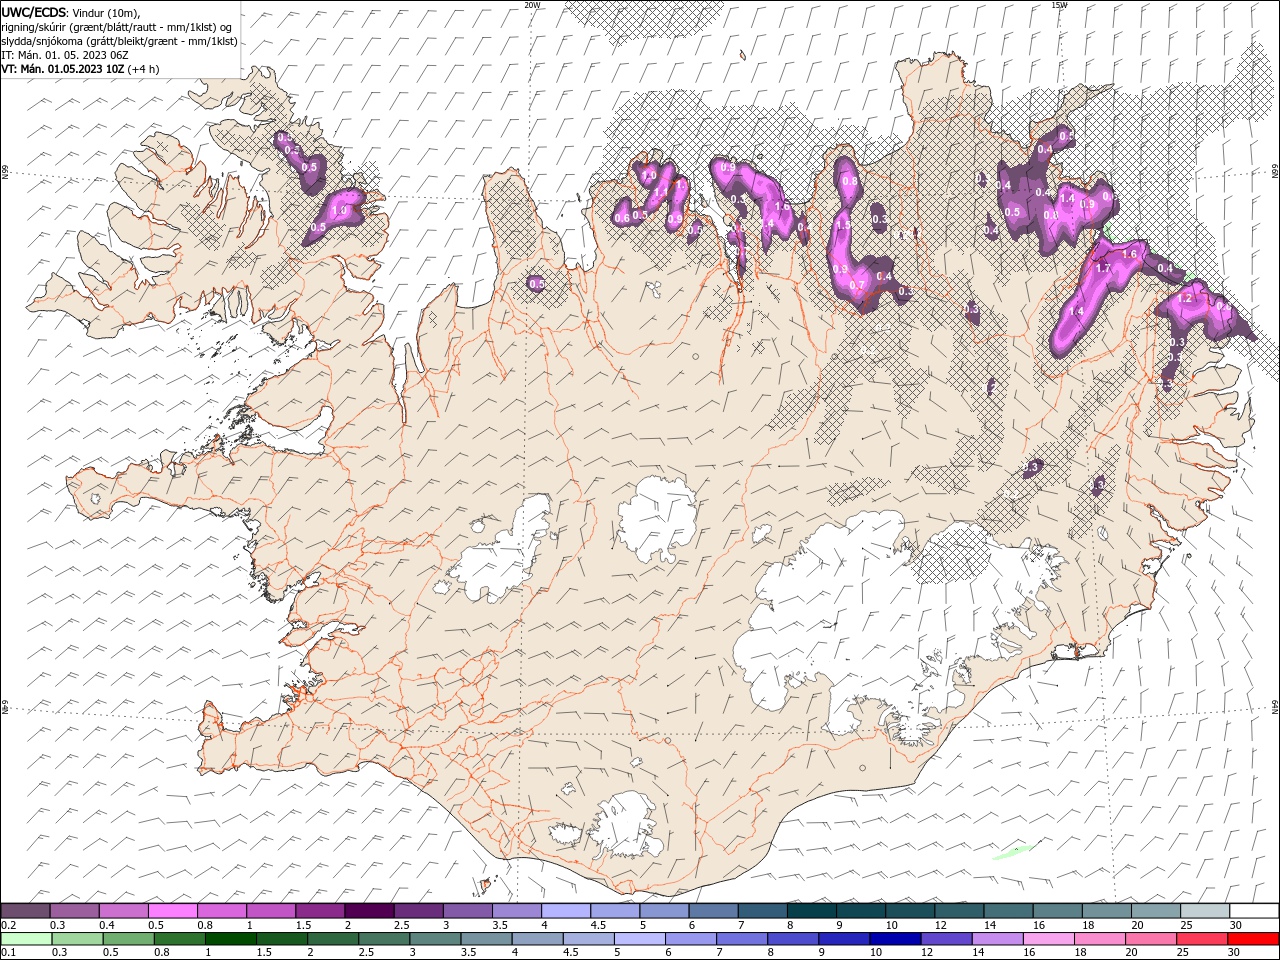Click the '1.2' snowfall value on east coast
Image resolution: width=1280 pixels, height=960 pixels.
click(x=1186, y=298)
